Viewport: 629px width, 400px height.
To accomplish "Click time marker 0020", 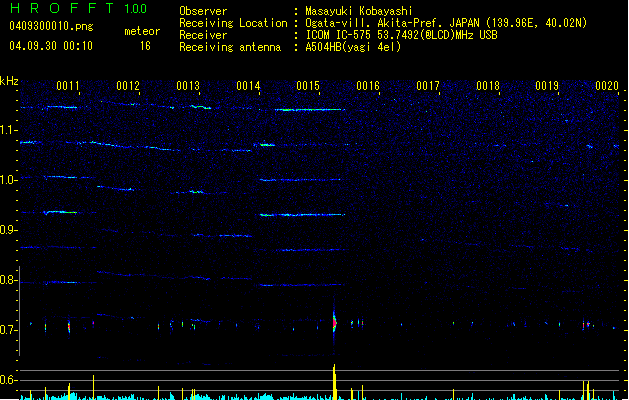I will [x=607, y=86].
